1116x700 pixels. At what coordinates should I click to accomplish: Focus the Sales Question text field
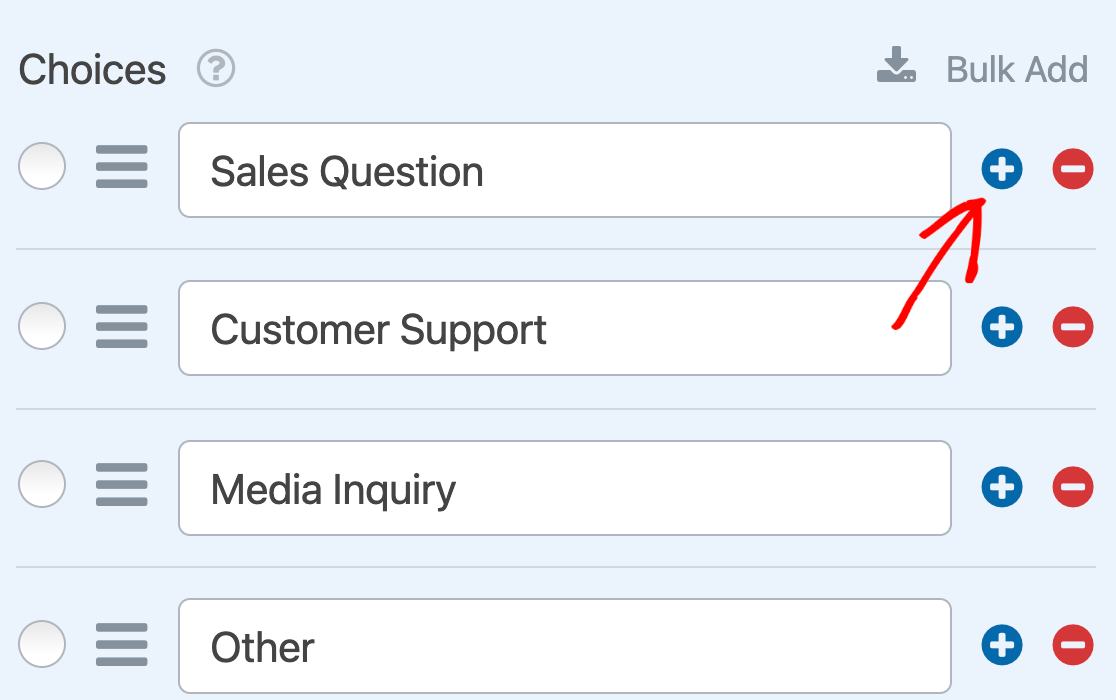pos(564,170)
